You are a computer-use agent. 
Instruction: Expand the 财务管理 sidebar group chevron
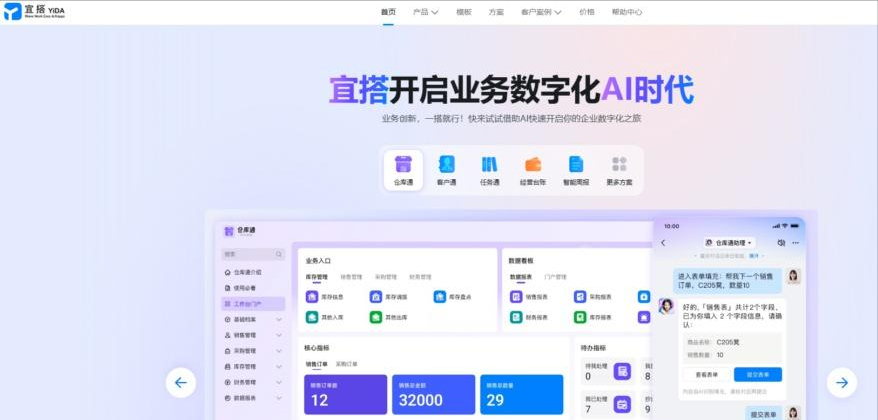coord(279,382)
